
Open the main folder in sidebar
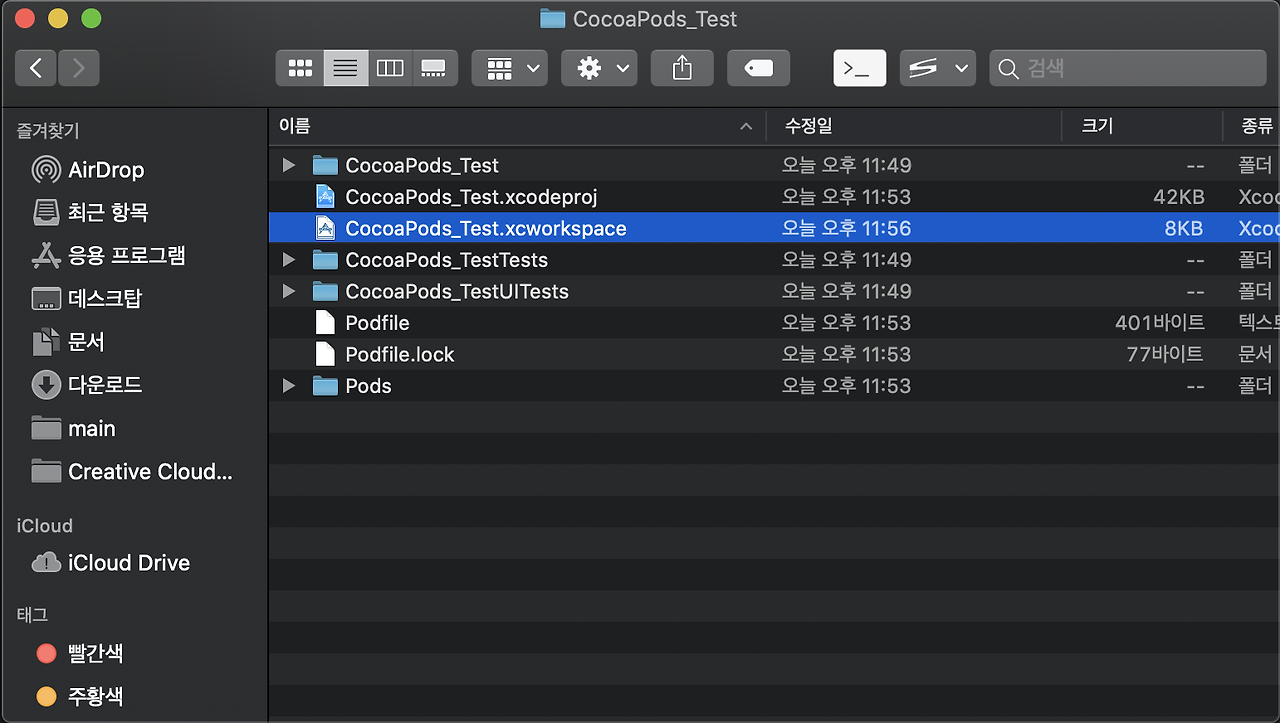click(74, 428)
